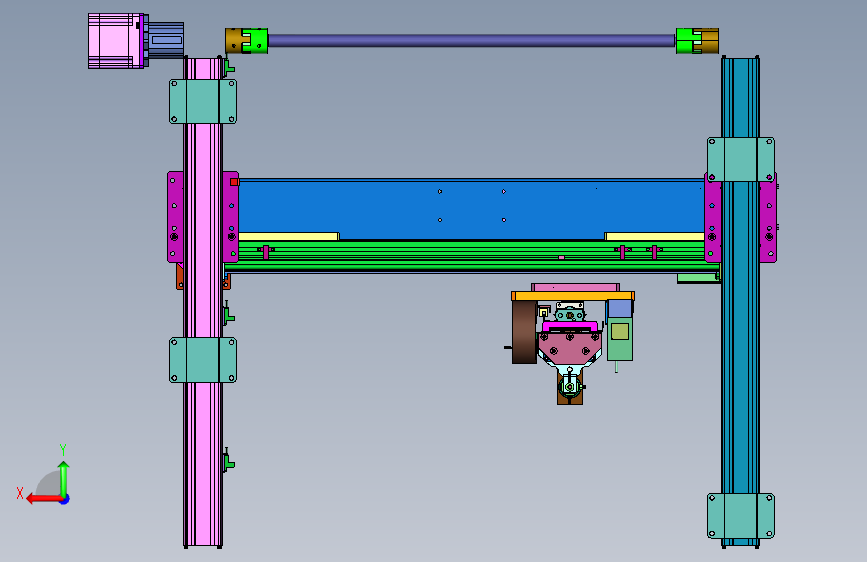
Task: Click the large blue gantry plate
Action: [471, 209]
